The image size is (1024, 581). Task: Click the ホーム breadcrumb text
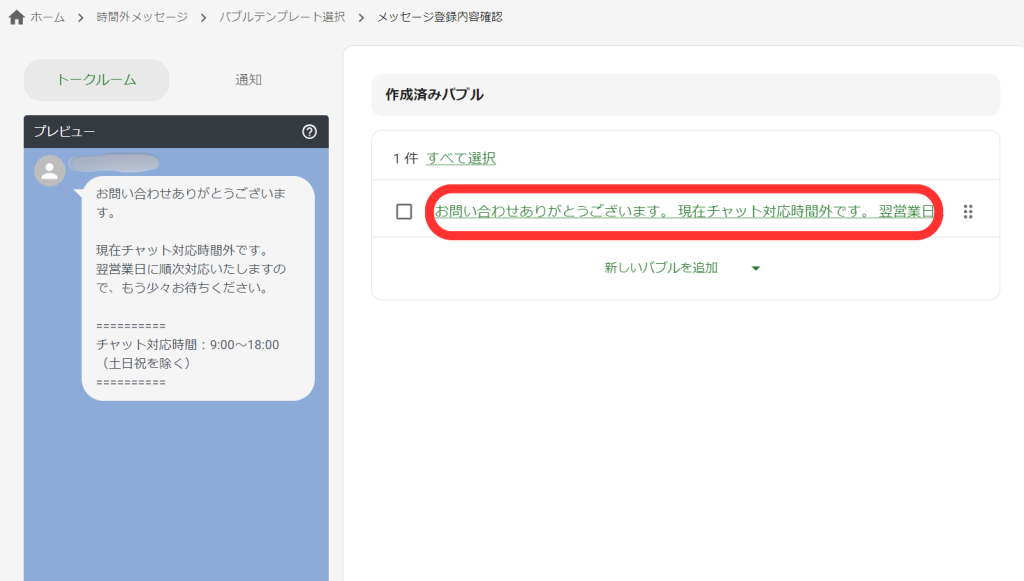pyautogui.click(x=47, y=17)
